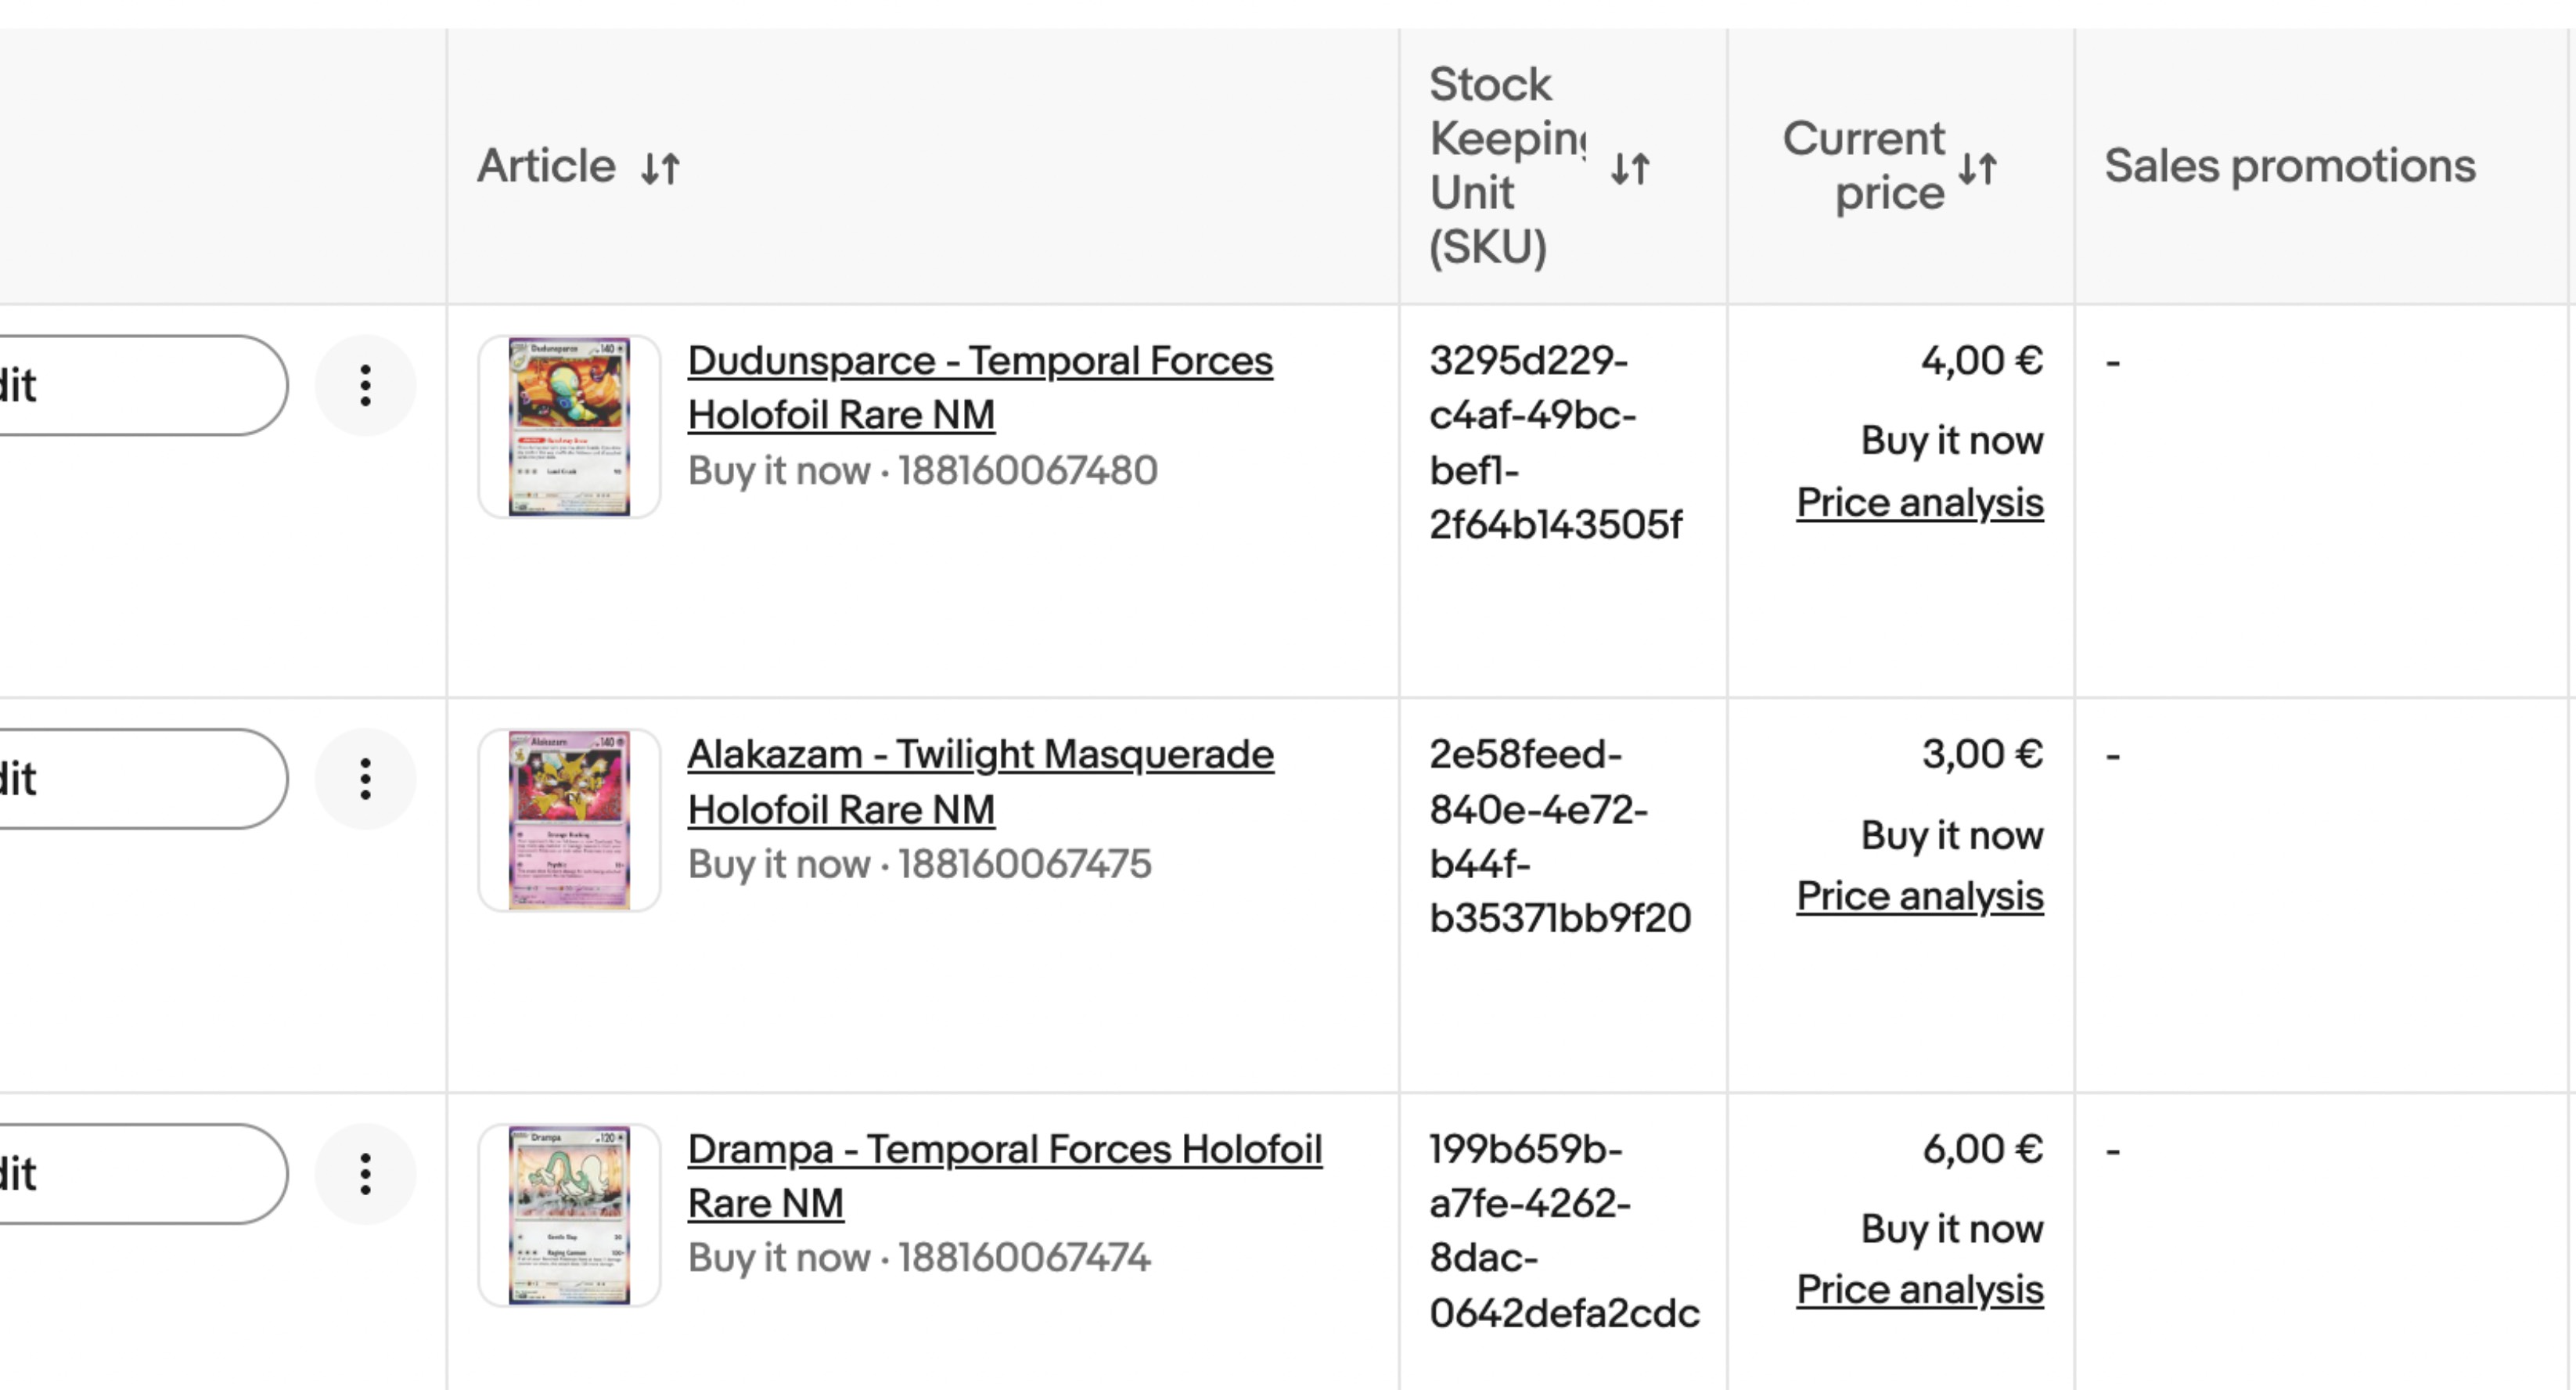This screenshot has height=1390, width=2576.
Task: Sort listings by Article column
Action: tap(661, 168)
